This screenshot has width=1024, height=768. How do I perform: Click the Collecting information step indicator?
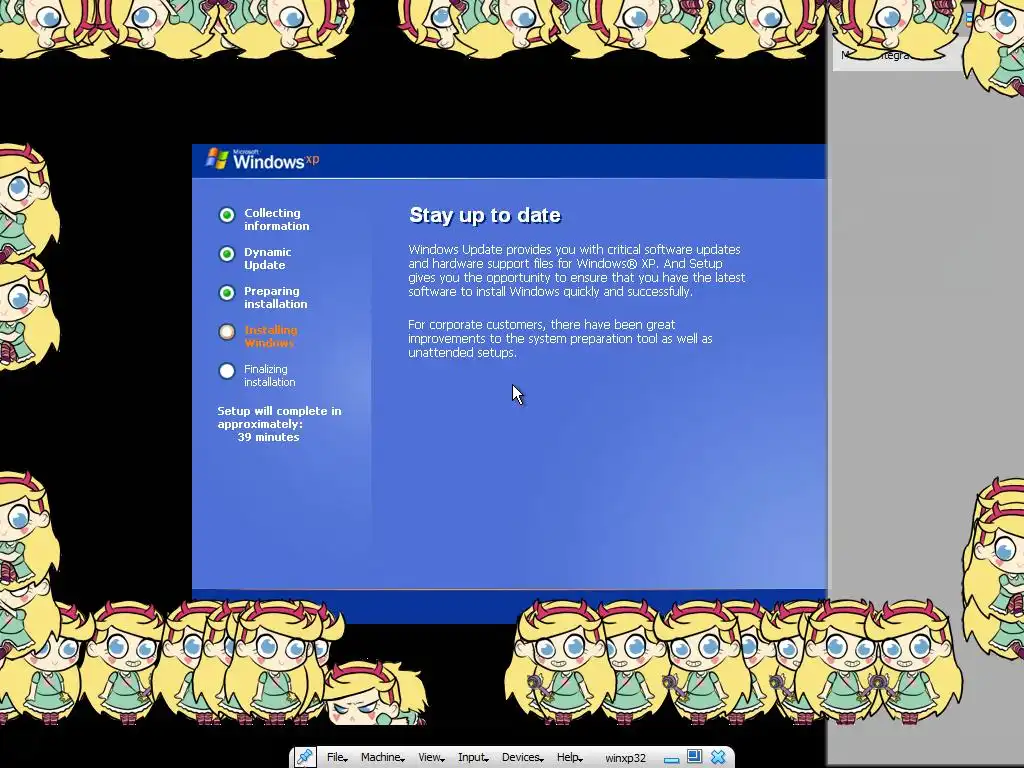[227, 215]
